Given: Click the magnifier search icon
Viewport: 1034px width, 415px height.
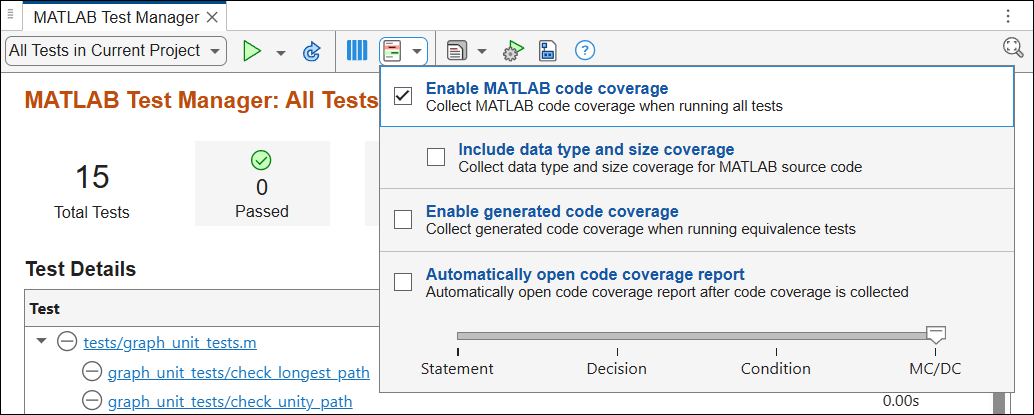Looking at the screenshot, I should point(1013,48).
